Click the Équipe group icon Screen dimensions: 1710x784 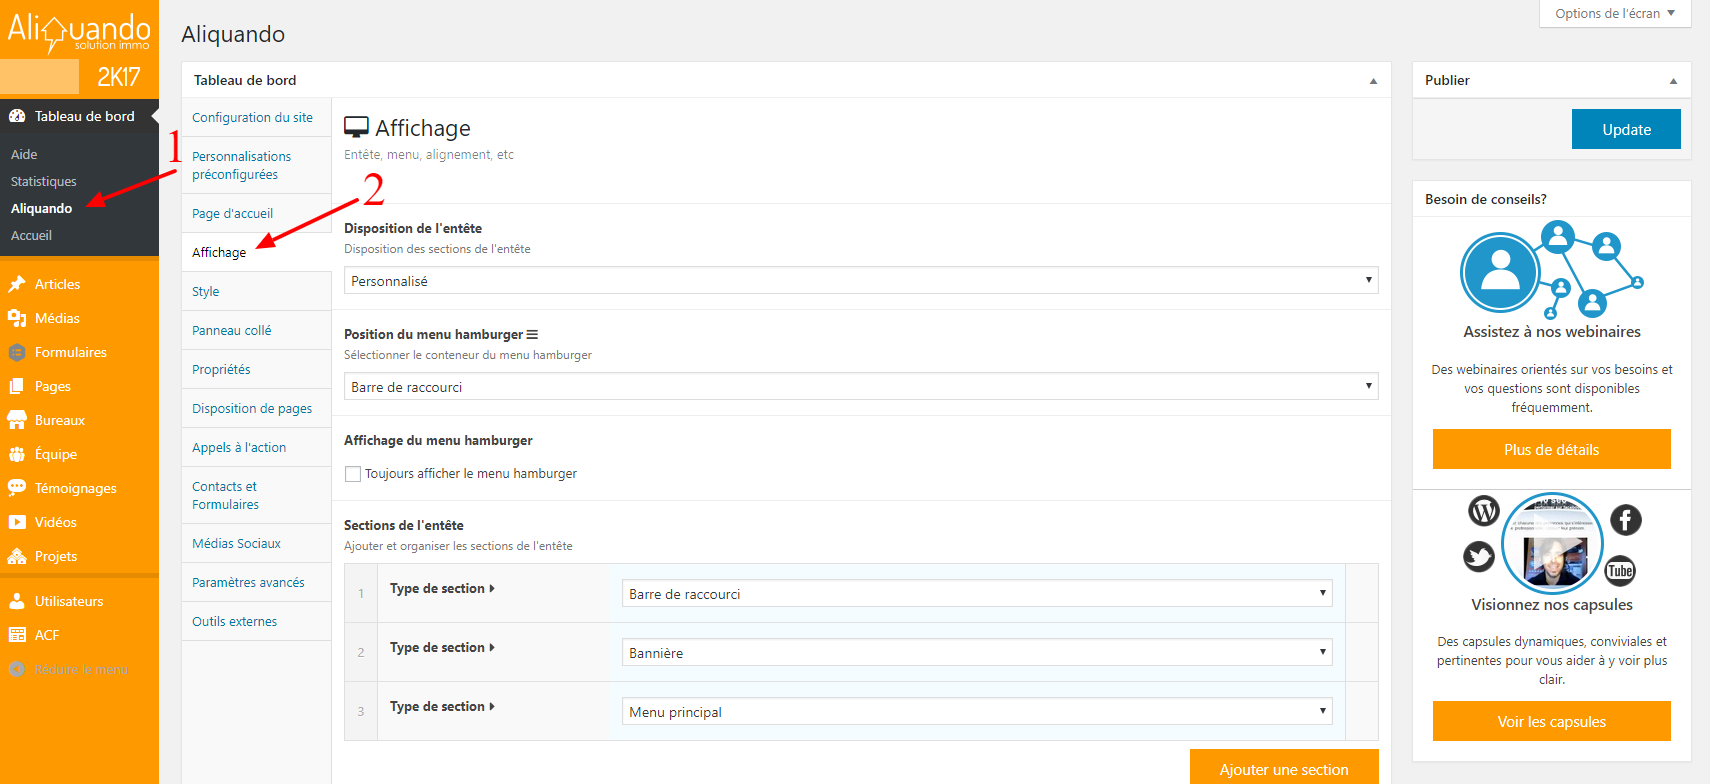pos(17,454)
